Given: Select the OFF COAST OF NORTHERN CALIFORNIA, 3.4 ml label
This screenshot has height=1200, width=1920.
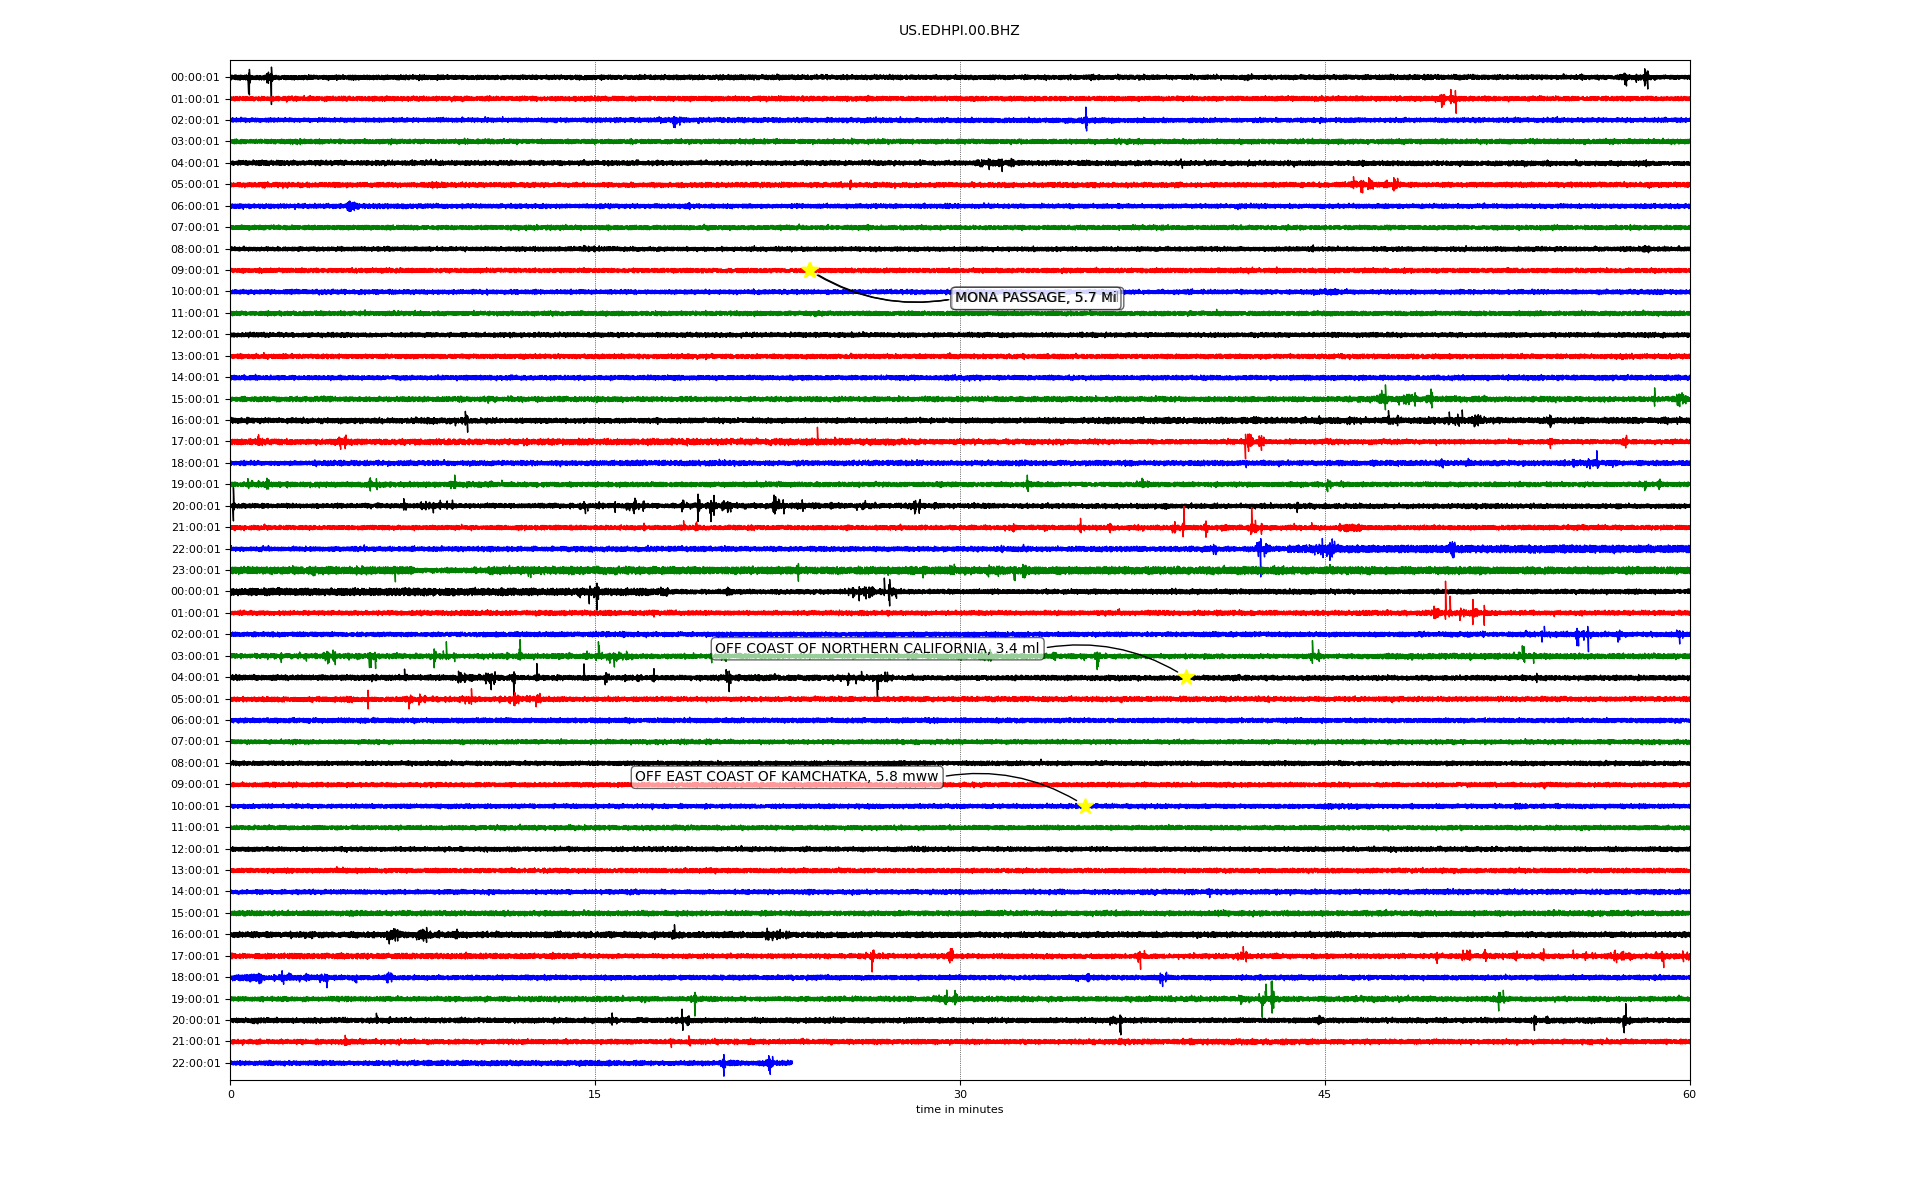Looking at the screenshot, I should 877,649.
